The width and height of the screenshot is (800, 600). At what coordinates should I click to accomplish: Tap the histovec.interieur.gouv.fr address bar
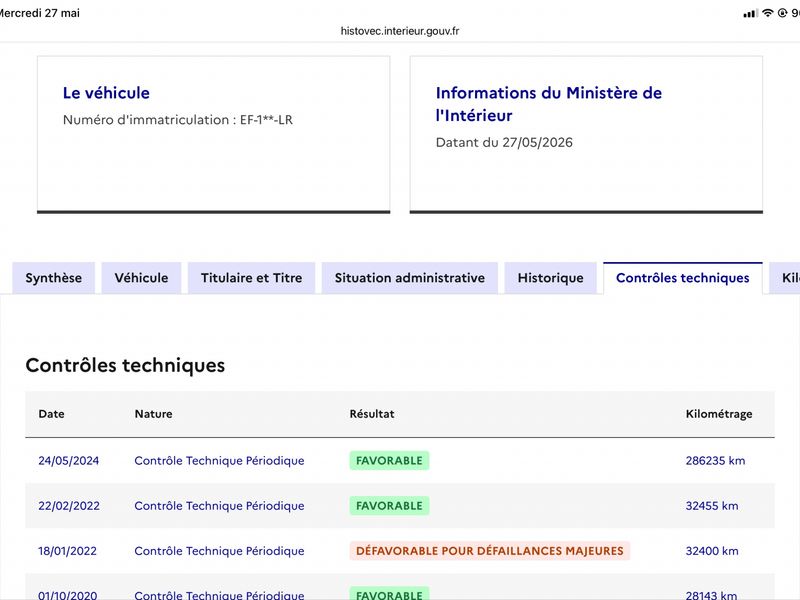[x=400, y=31]
